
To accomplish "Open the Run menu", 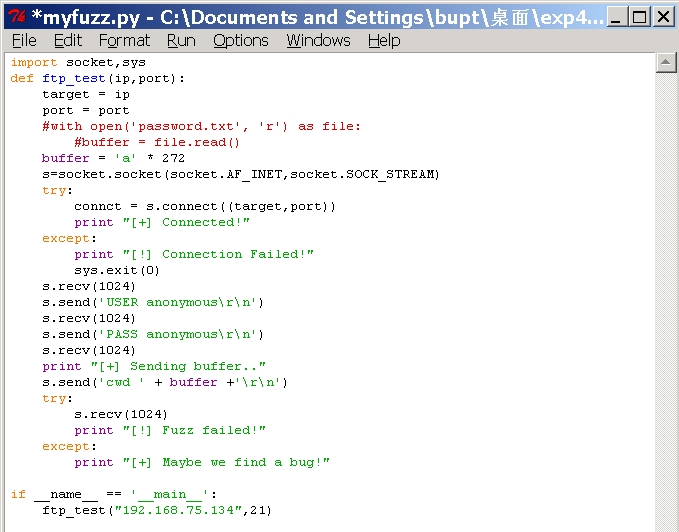I will 181,40.
